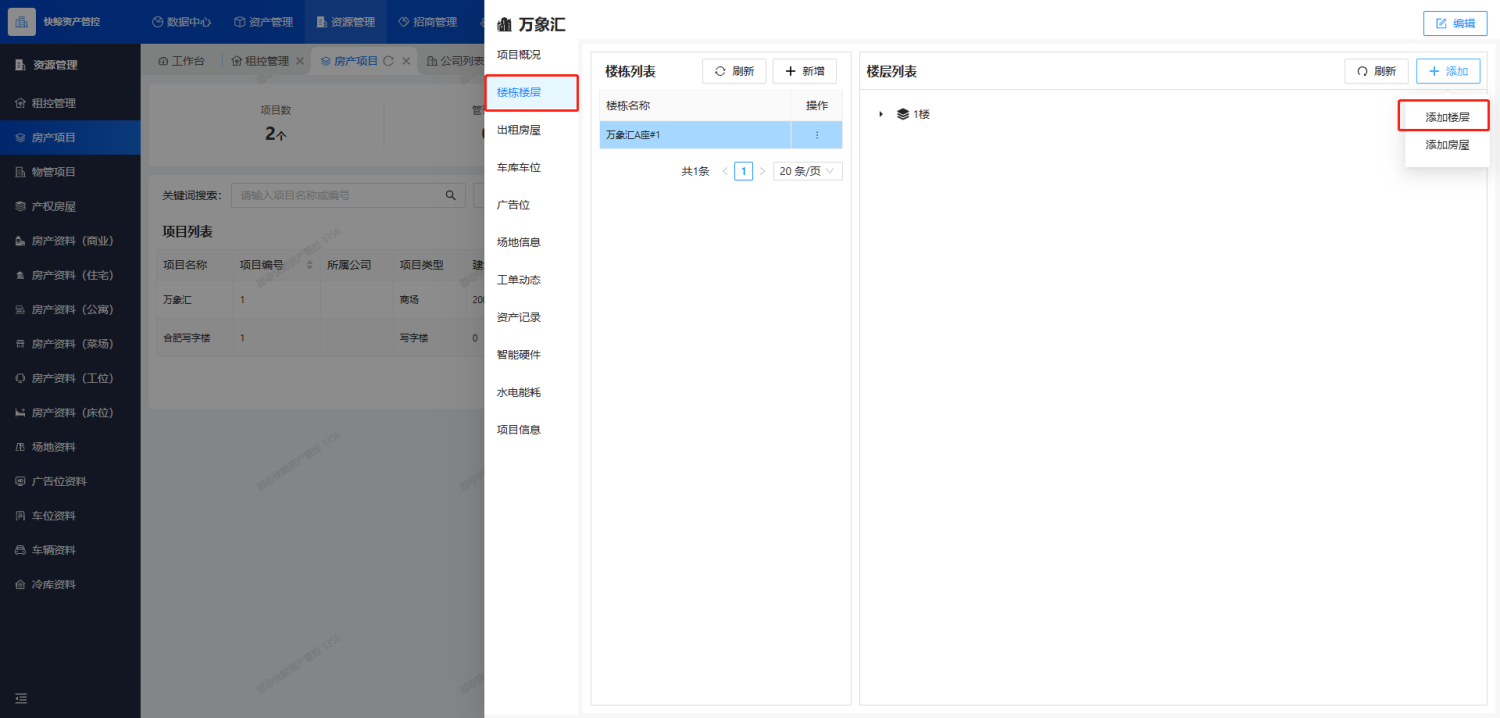Screen dimensions: 1500x718
Task: Open 车辆资料 in the left sidebar
Action: [70, 550]
